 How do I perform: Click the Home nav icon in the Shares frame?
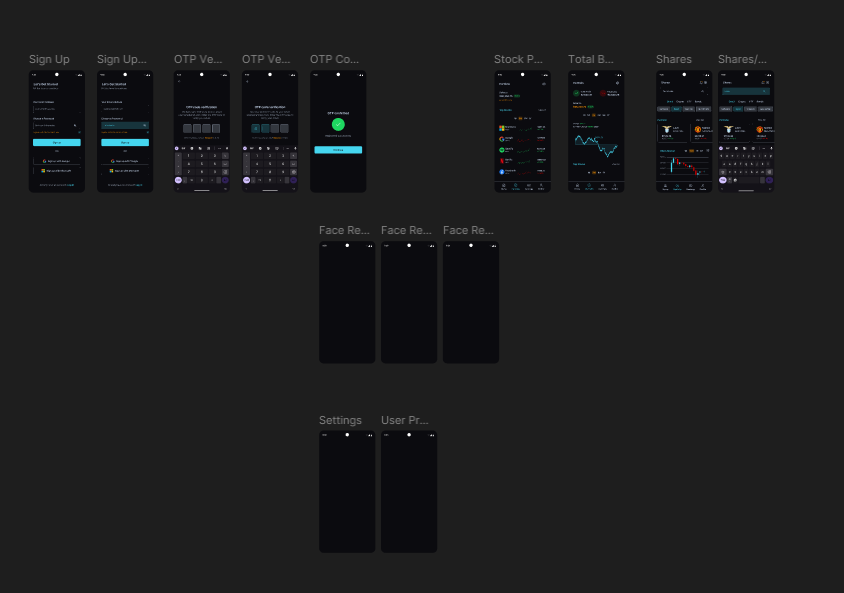pos(665,187)
